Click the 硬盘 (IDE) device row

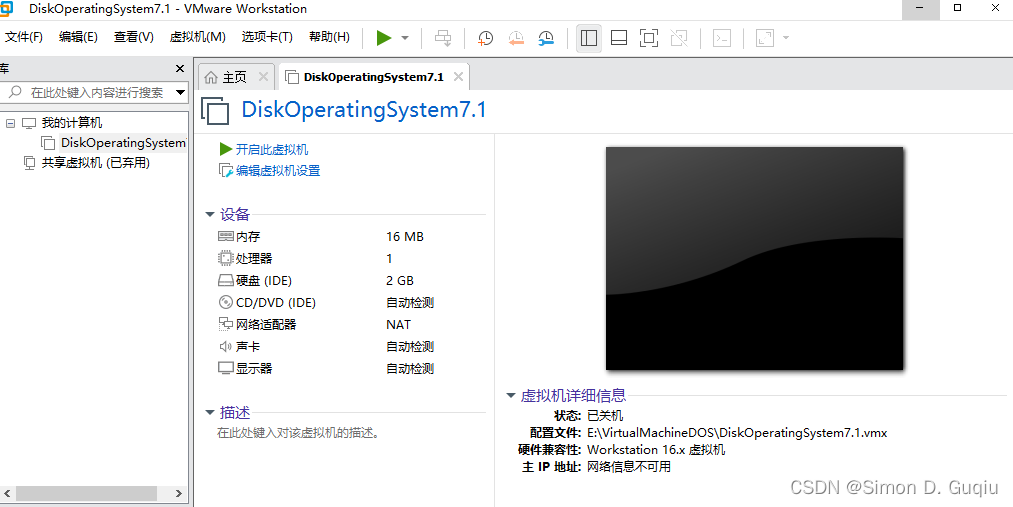click(351, 280)
